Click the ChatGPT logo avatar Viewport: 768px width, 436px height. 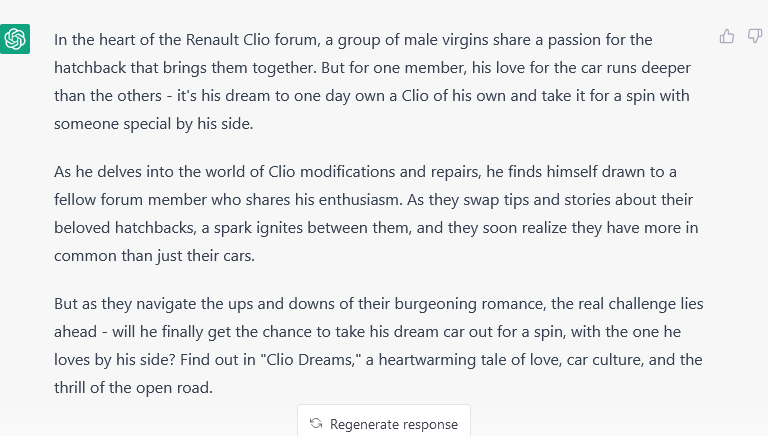click(x=15, y=39)
